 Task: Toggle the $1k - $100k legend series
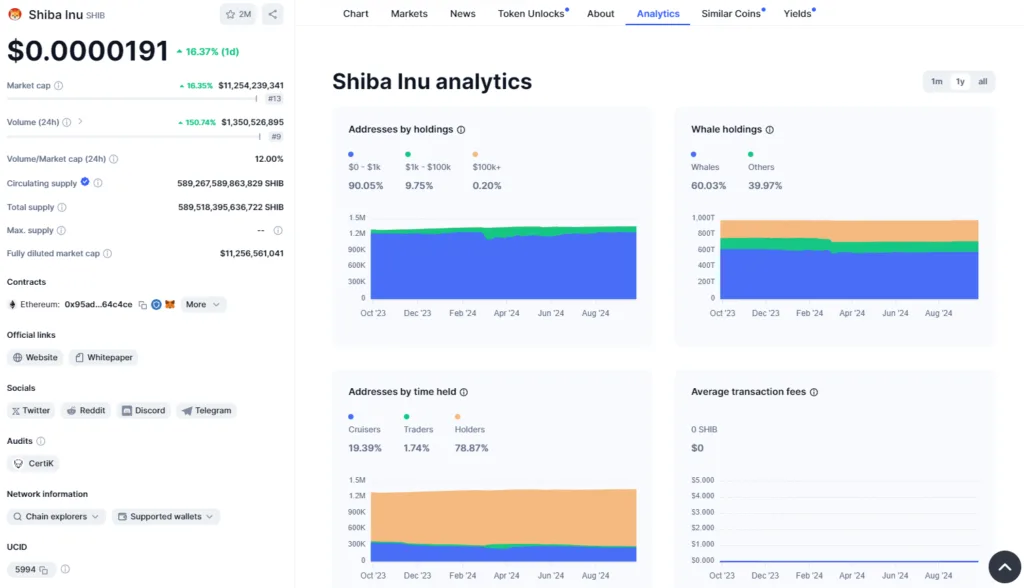(x=428, y=161)
